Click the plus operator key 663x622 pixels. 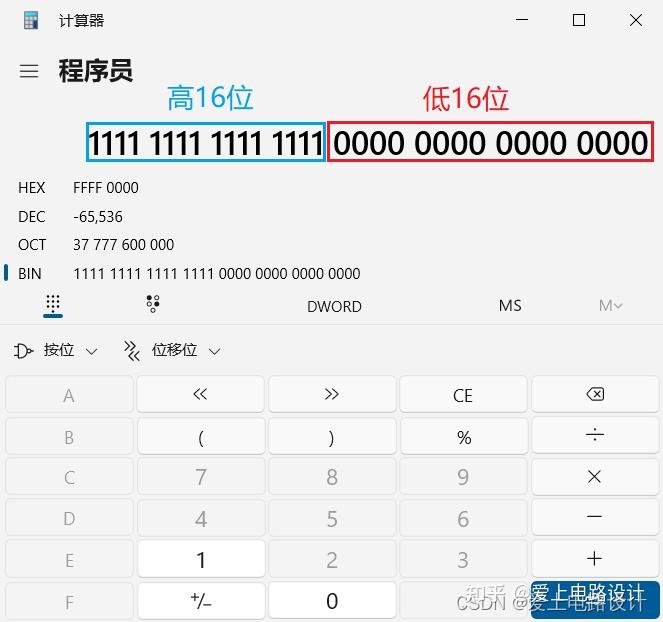(595, 559)
